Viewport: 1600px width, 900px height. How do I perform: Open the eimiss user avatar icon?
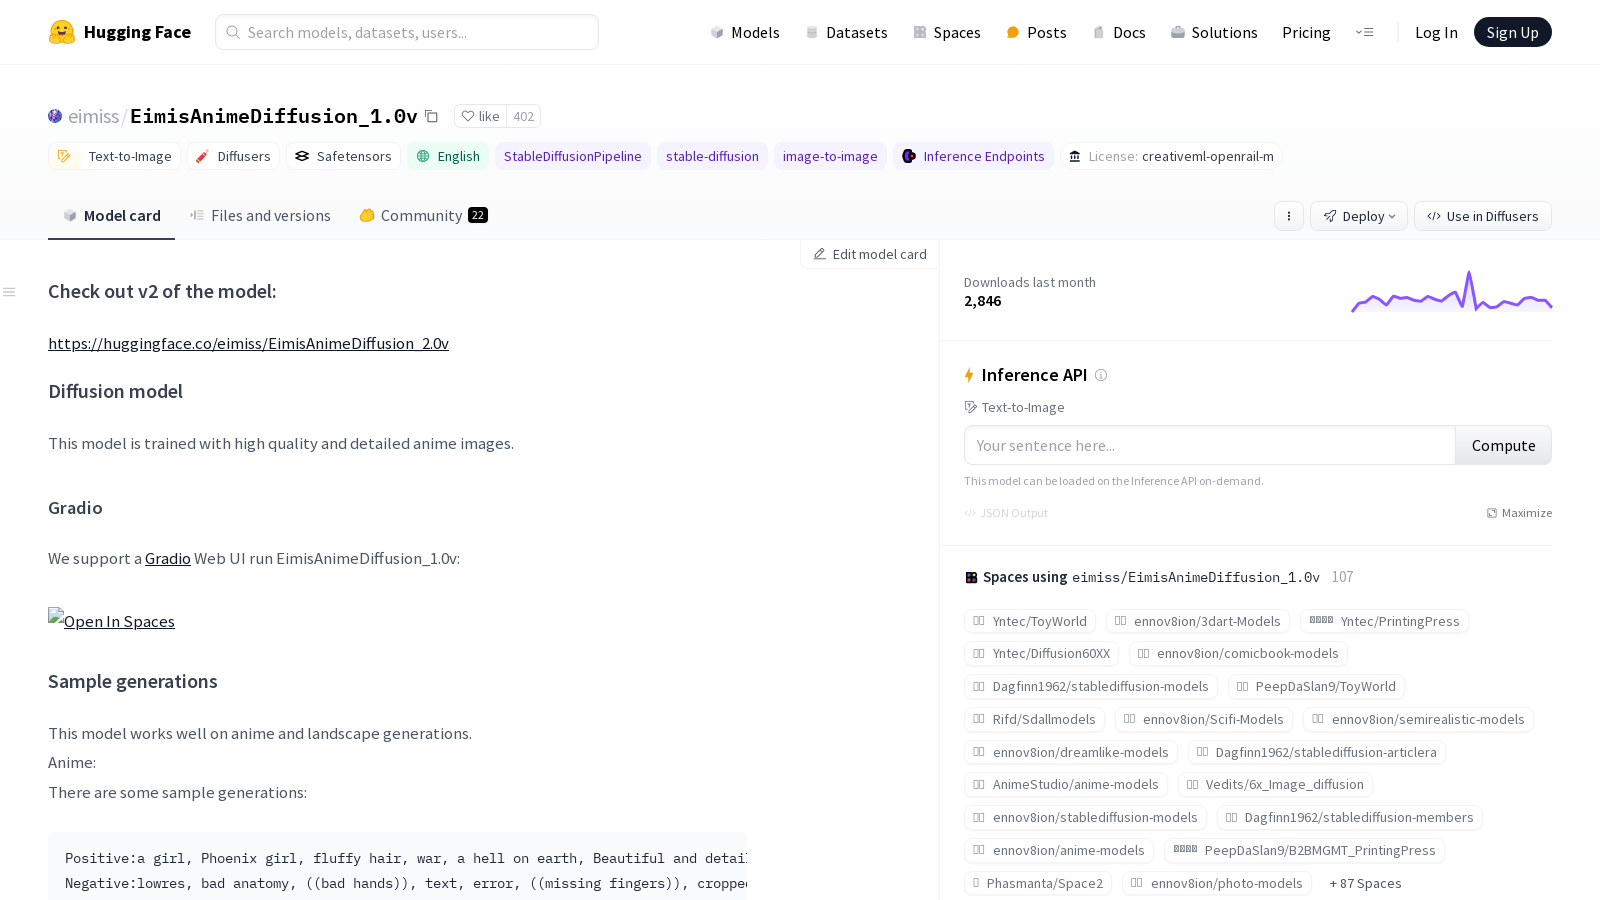coord(55,116)
